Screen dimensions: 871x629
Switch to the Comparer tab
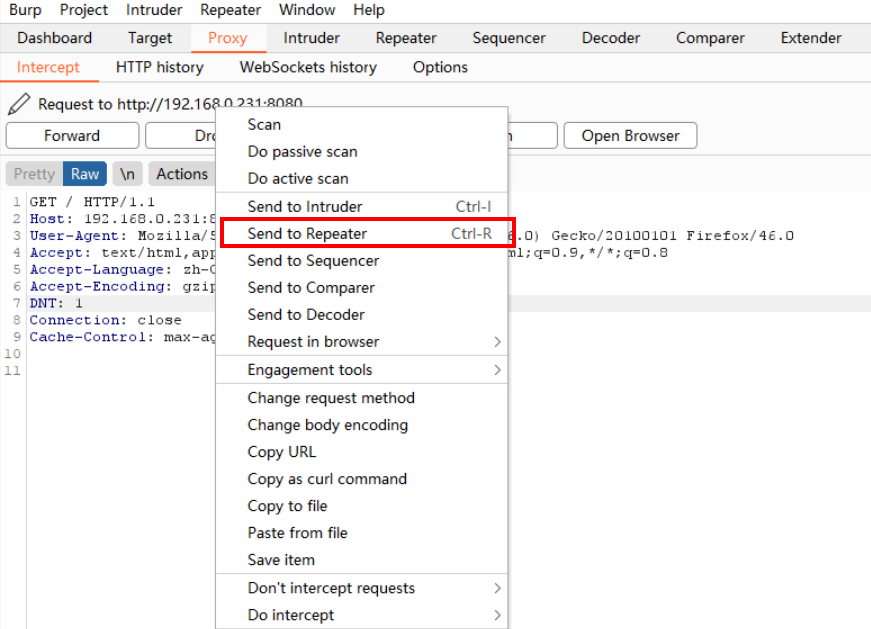(x=710, y=38)
